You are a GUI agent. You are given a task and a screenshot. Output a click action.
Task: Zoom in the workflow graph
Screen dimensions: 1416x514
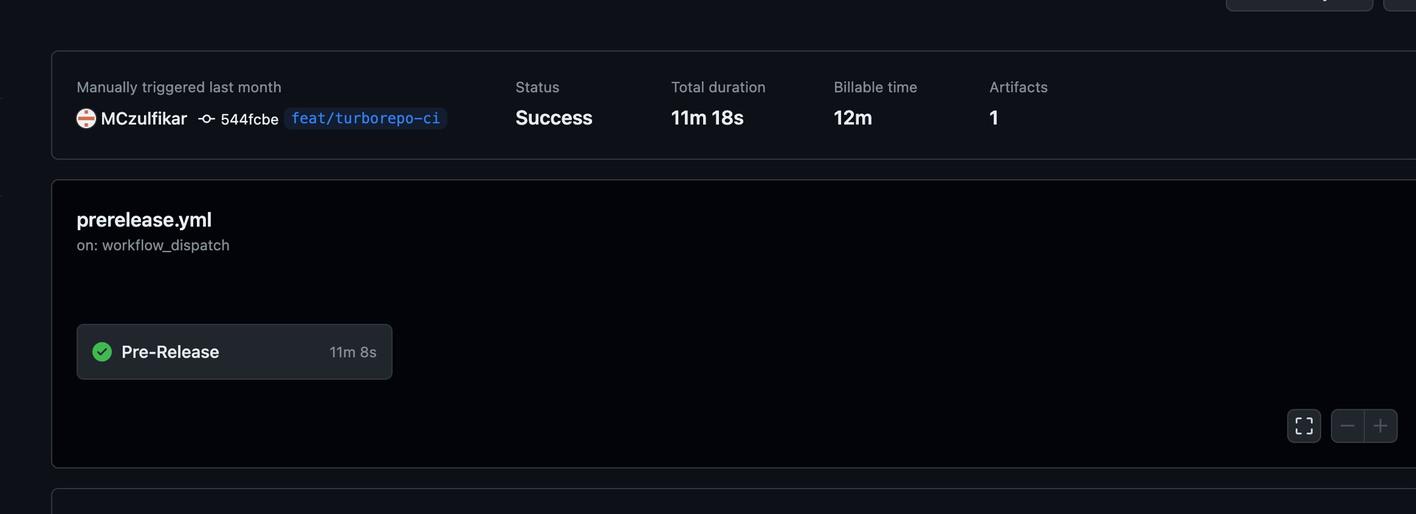(x=1381, y=426)
